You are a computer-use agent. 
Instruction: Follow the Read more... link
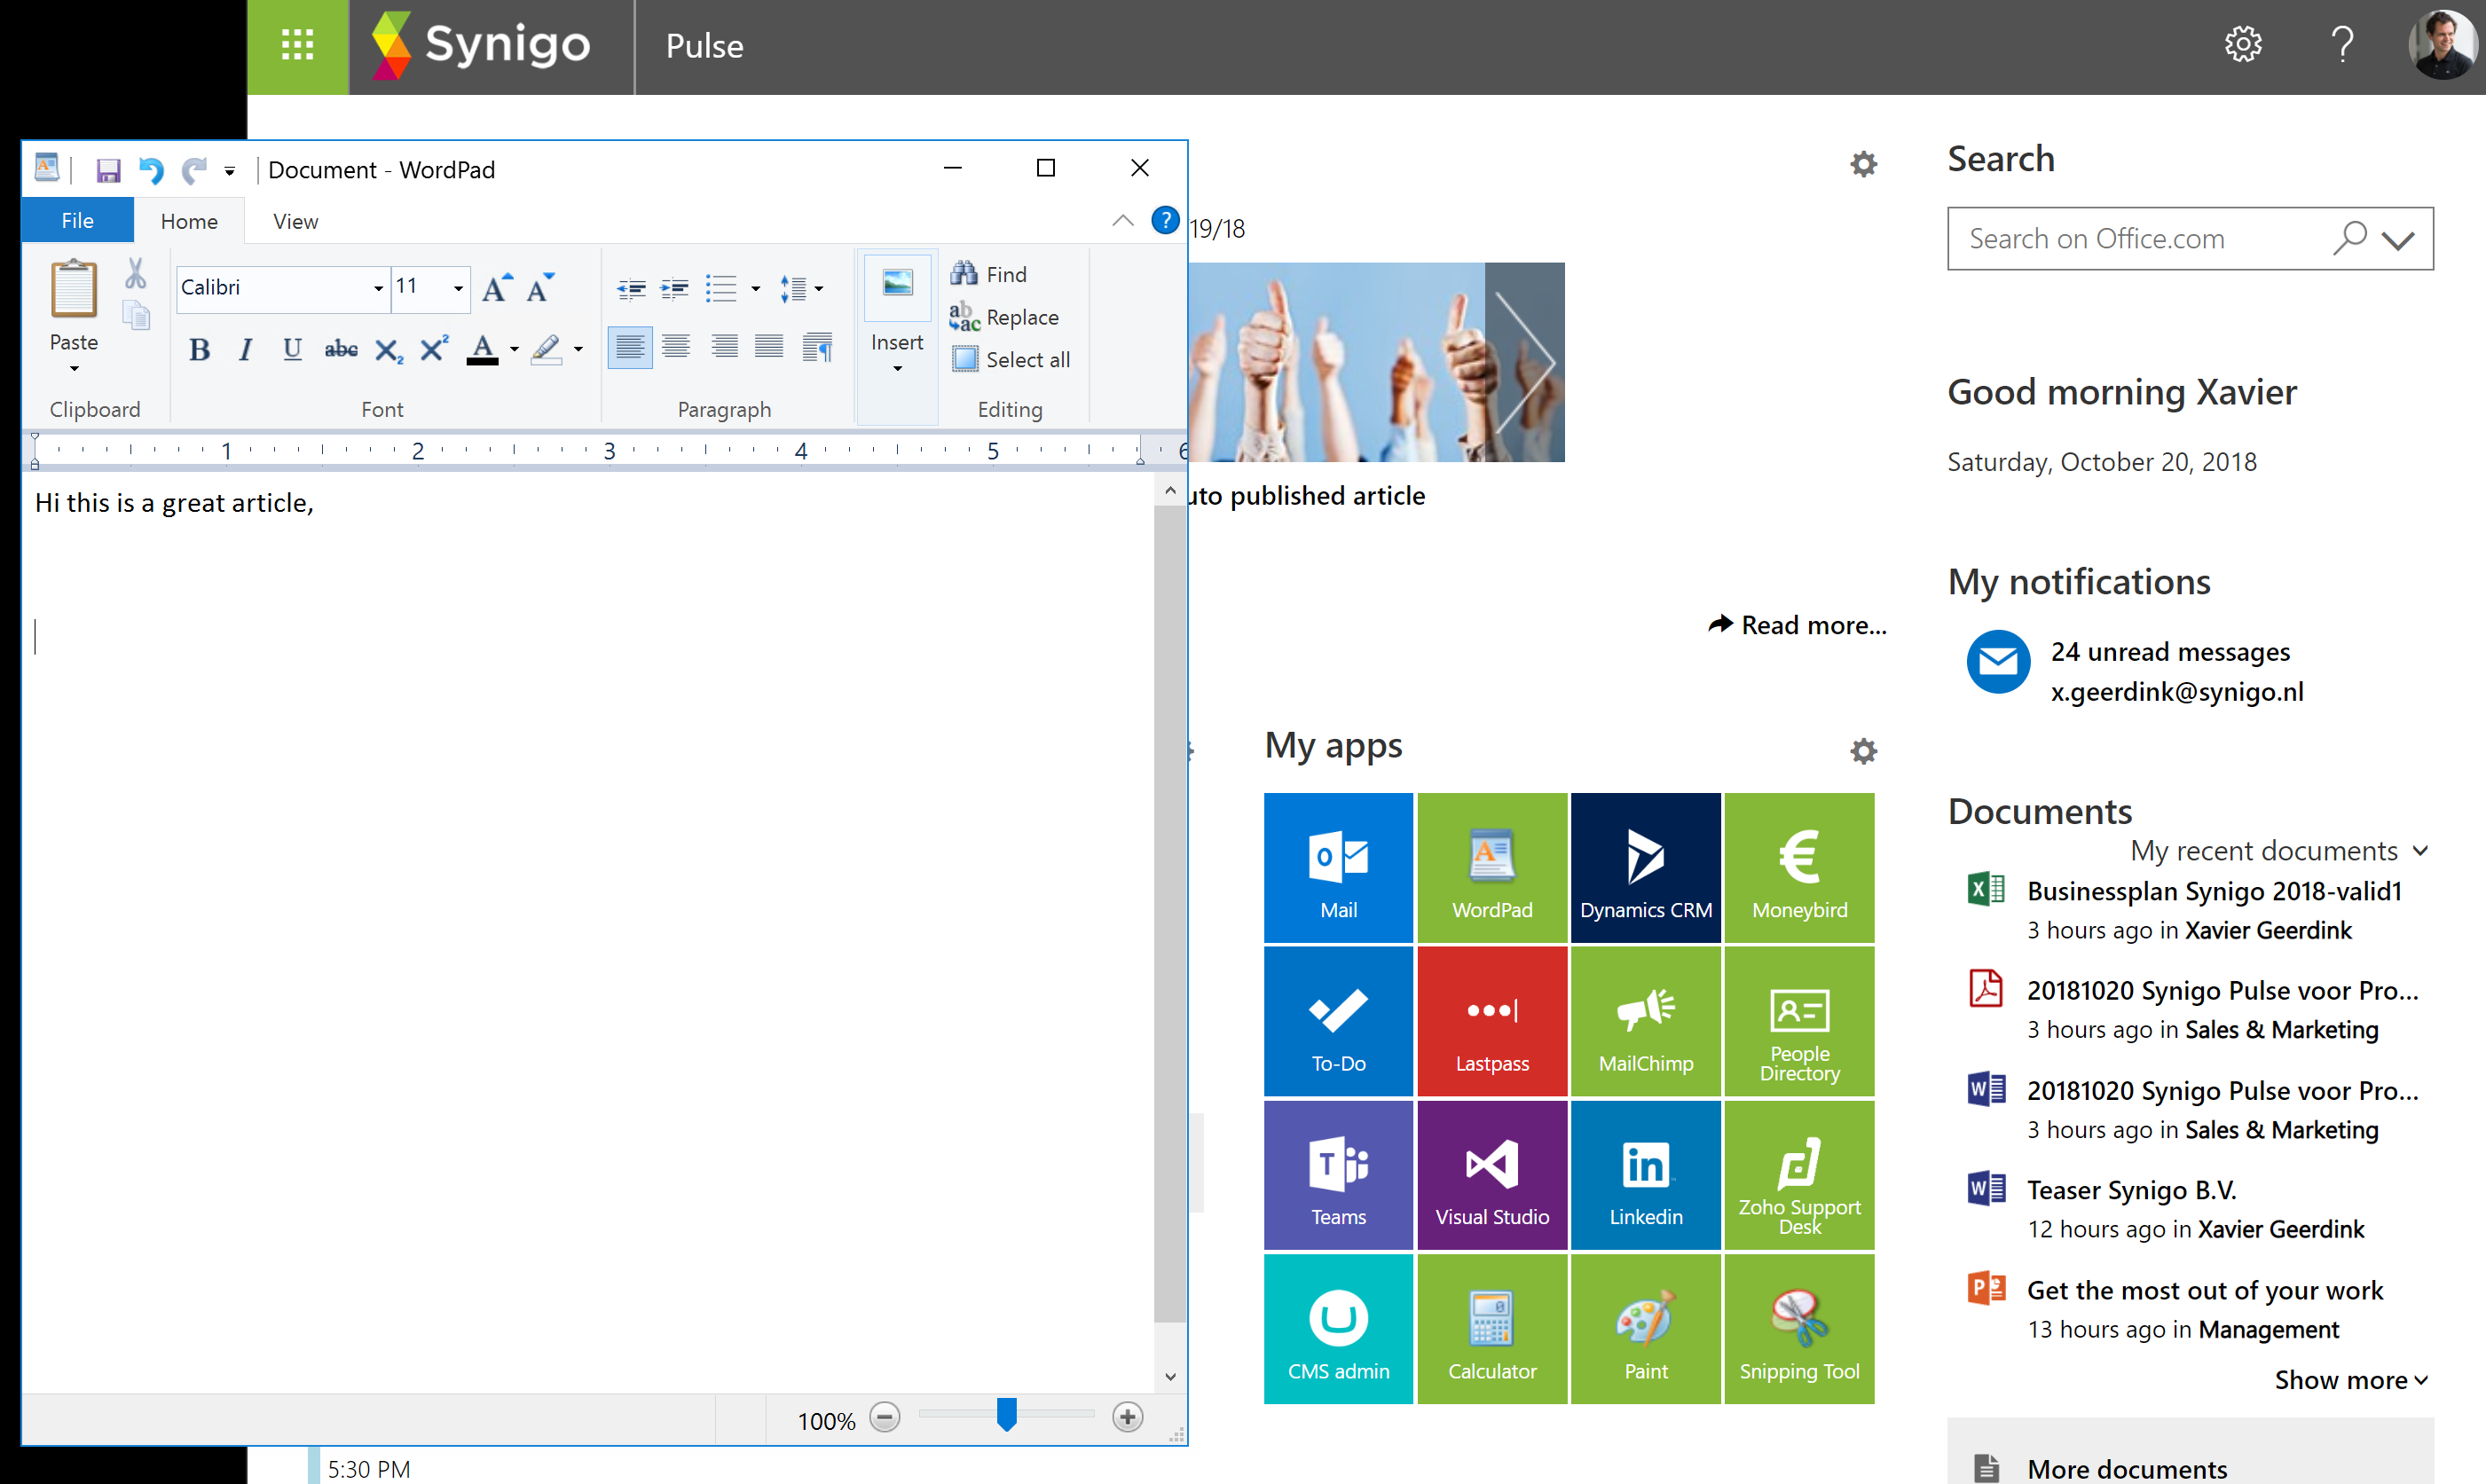pyautogui.click(x=1797, y=625)
